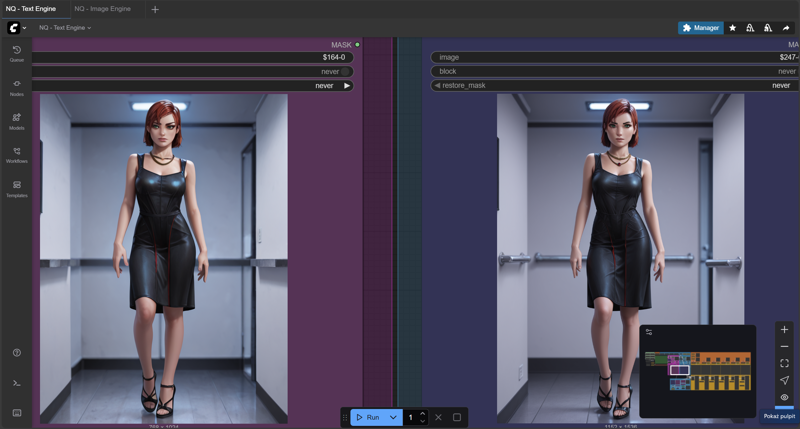
Task: Open the Templates sidebar panel
Action: pos(17,189)
